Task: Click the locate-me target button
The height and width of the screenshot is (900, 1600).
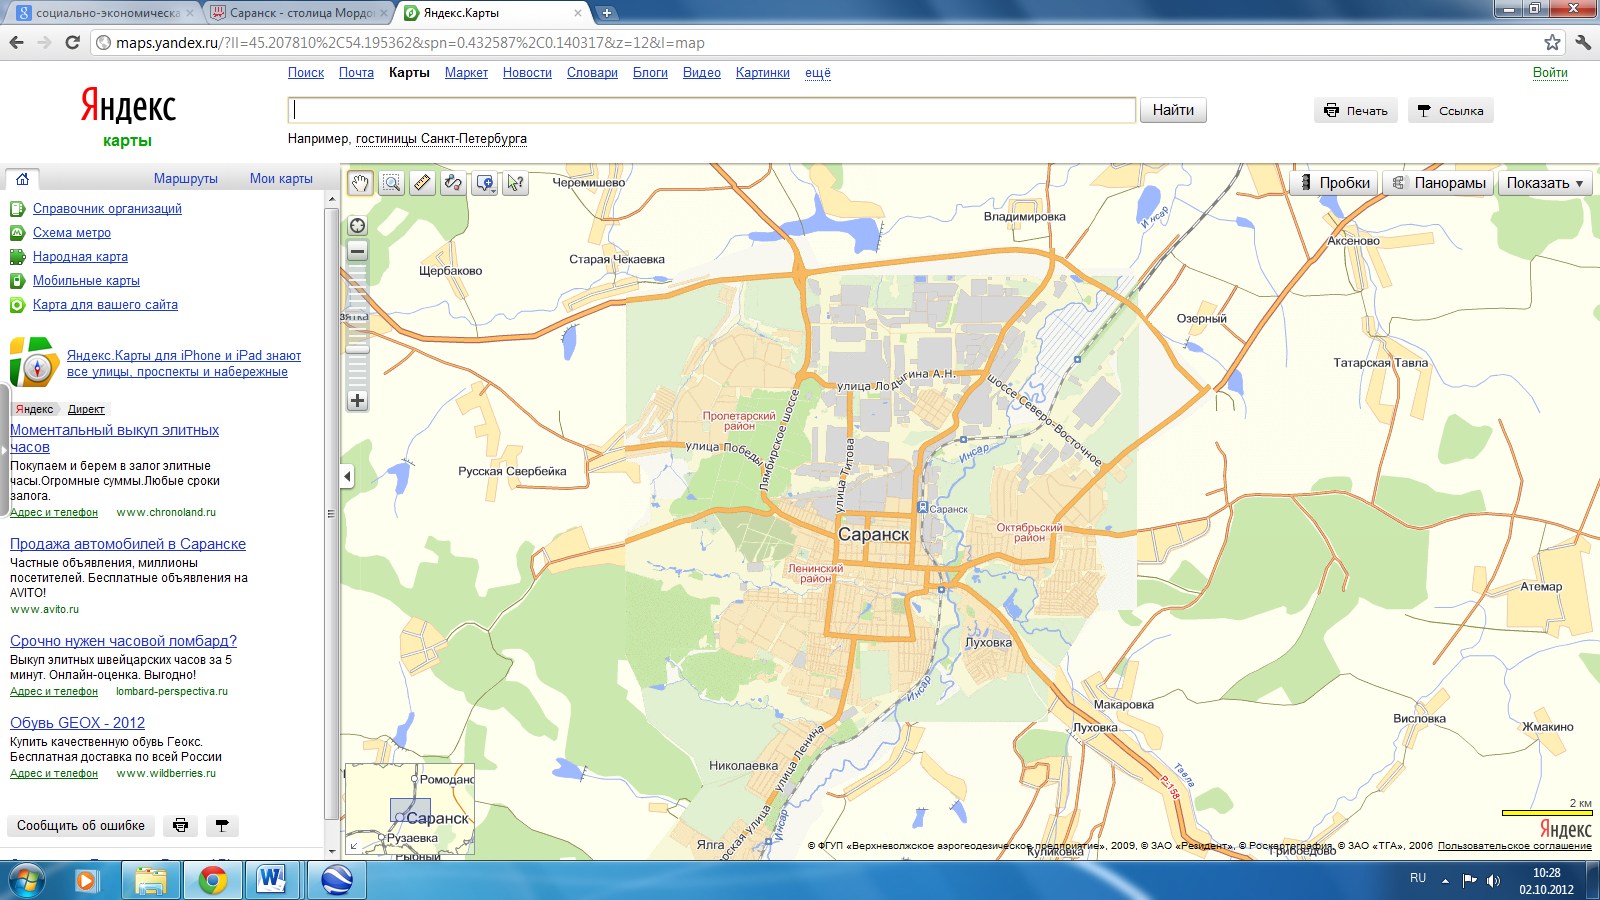Action: click(357, 226)
